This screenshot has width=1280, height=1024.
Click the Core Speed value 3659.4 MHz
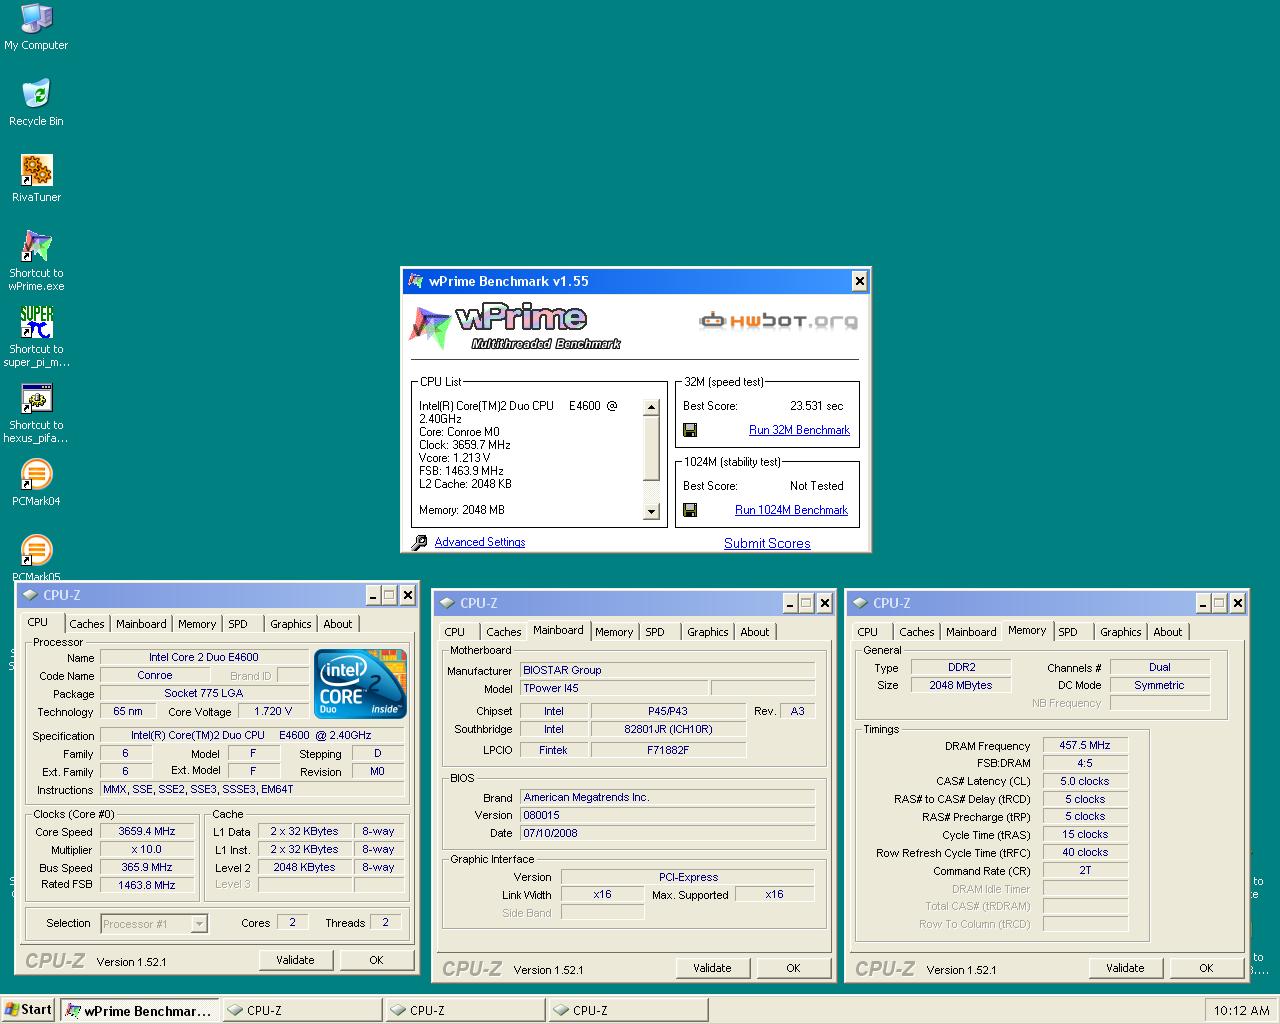tap(146, 832)
